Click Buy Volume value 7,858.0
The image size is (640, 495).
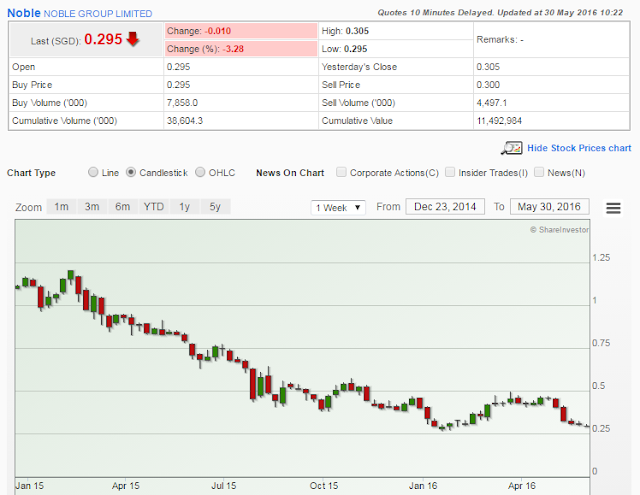pos(182,103)
